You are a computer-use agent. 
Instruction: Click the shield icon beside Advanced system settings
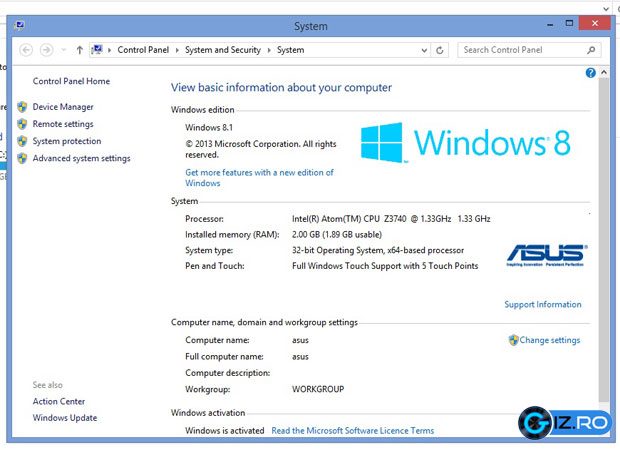(22, 158)
